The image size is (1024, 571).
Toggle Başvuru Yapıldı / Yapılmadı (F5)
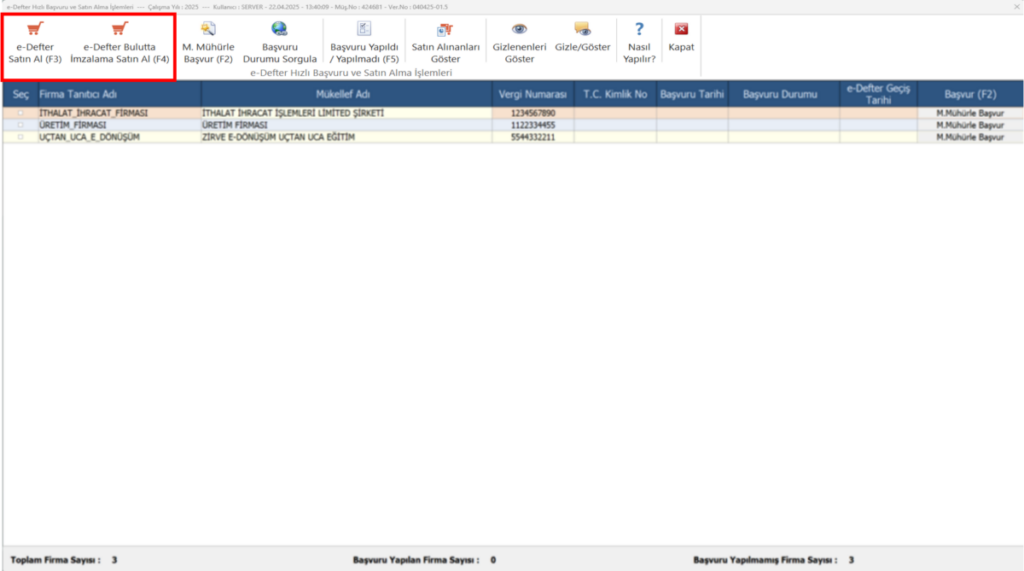(x=364, y=42)
